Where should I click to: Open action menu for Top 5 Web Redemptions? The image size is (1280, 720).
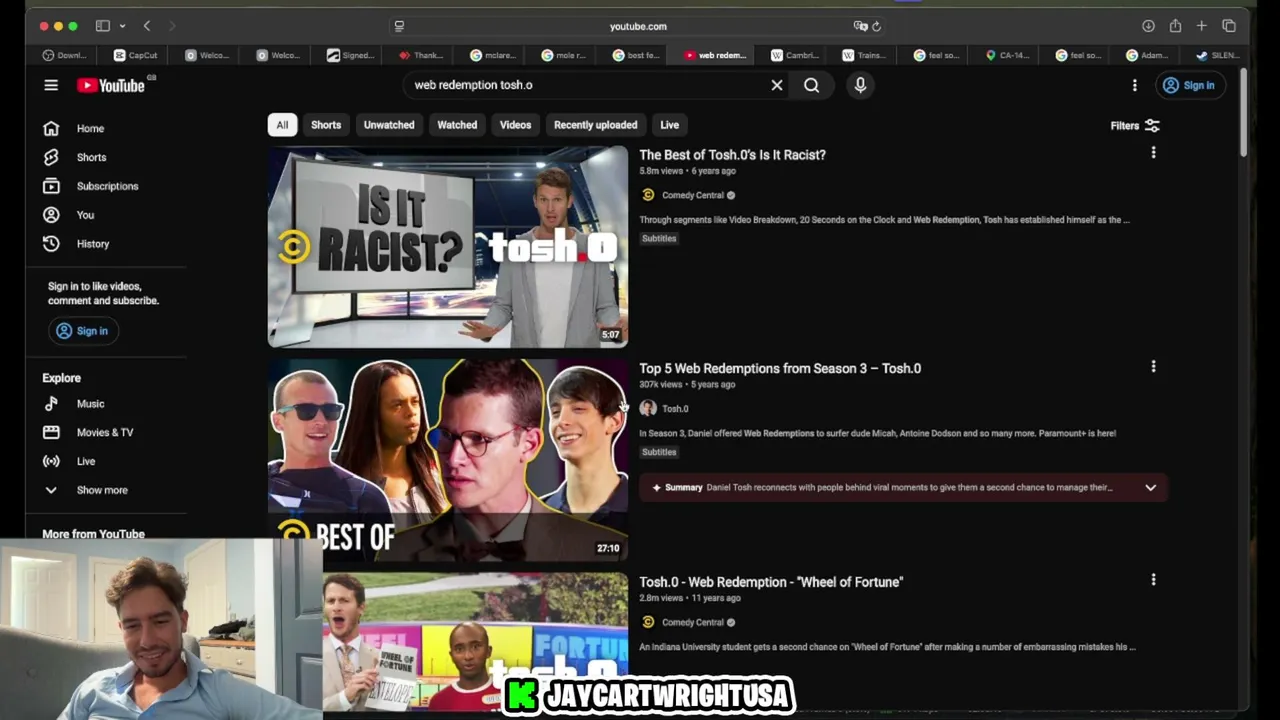(1153, 367)
